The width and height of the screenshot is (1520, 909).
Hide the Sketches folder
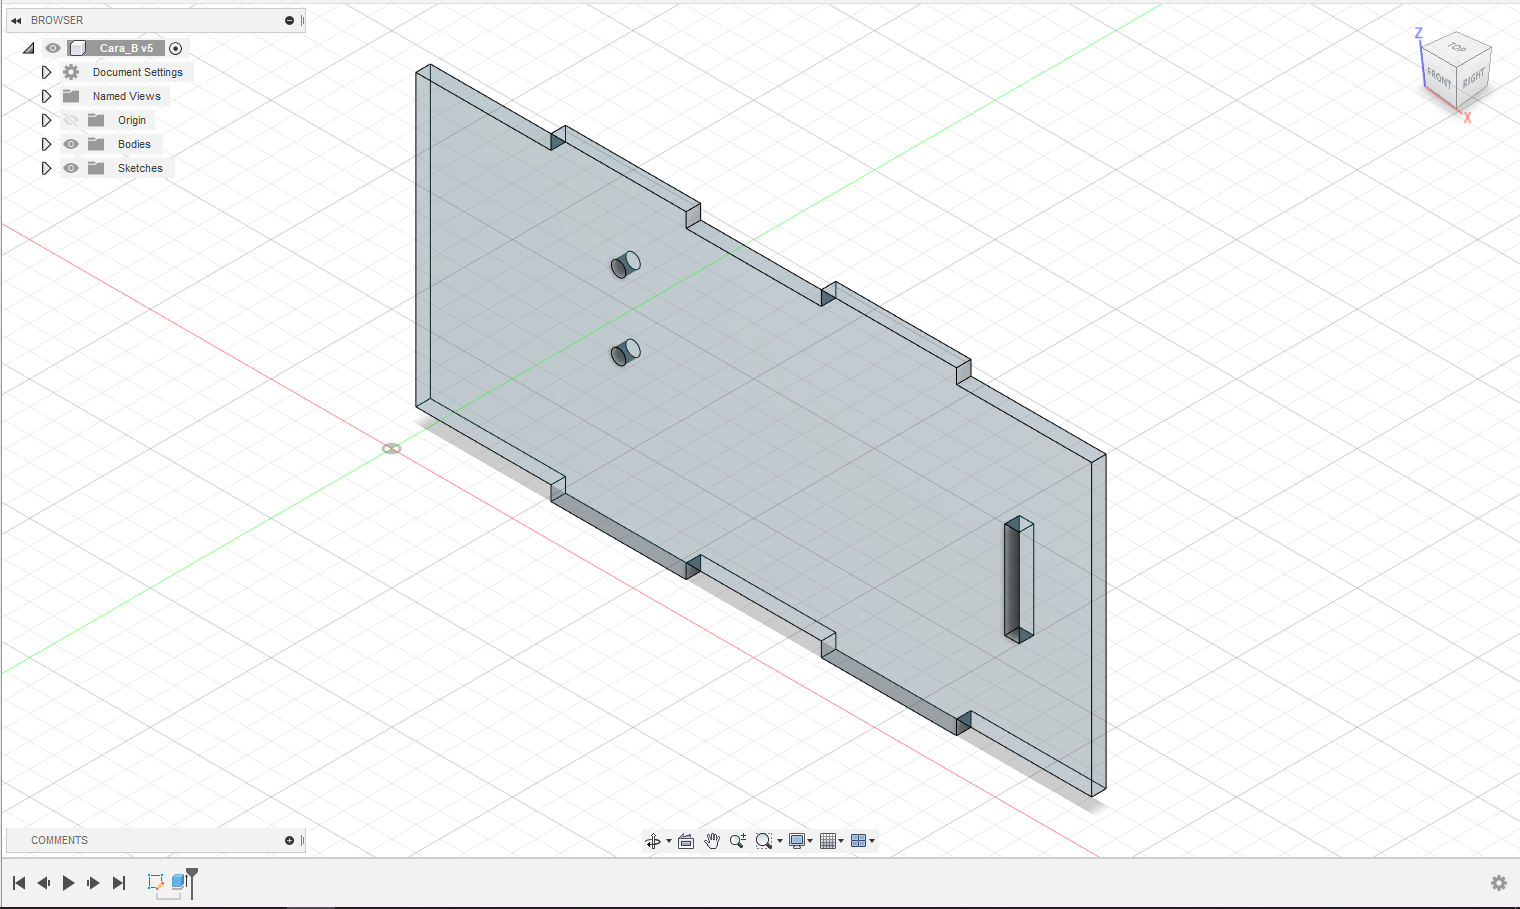point(71,168)
